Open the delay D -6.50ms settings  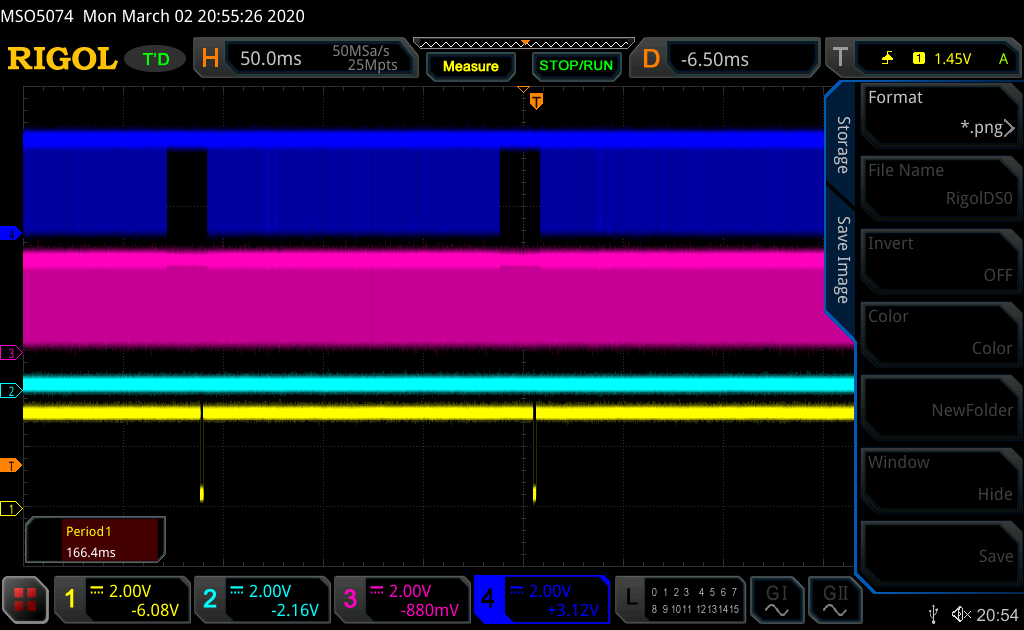click(x=724, y=59)
